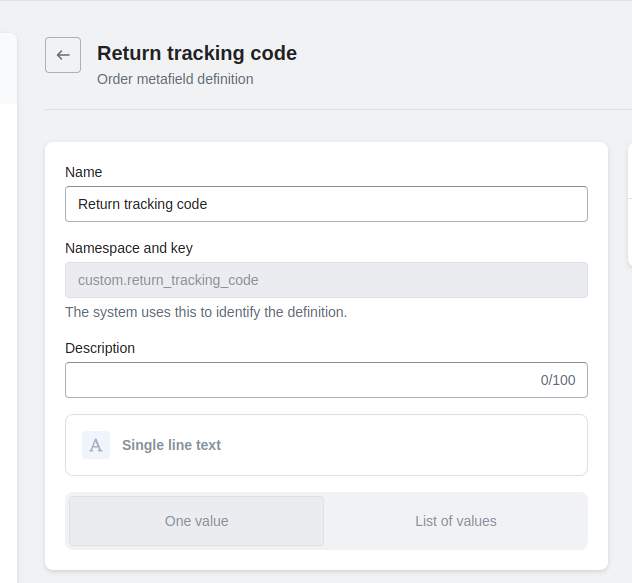Open the Single line text type selector
632x583 pixels.
click(326, 445)
